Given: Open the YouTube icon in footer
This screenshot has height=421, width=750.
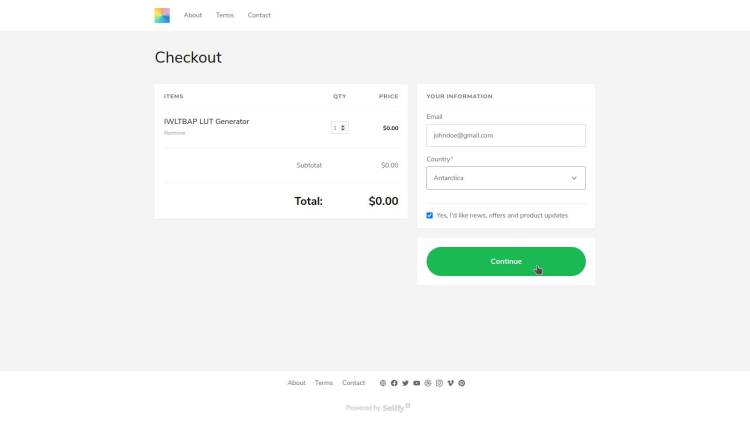Looking at the screenshot, I should pyautogui.click(x=417, y=383).
